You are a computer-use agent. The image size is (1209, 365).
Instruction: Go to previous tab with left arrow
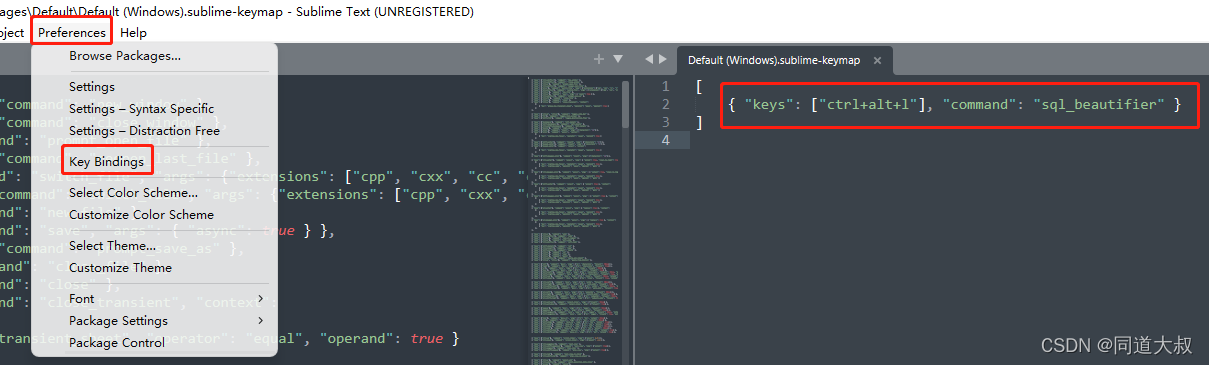pyautogui.click(x=649, y=59)
